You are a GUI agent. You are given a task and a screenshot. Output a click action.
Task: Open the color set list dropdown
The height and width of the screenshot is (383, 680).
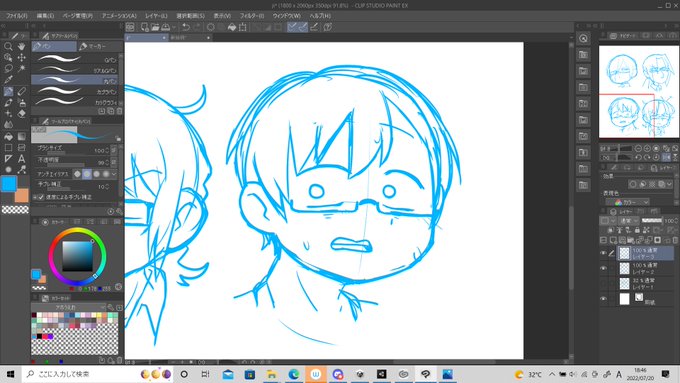click(69, 307)
